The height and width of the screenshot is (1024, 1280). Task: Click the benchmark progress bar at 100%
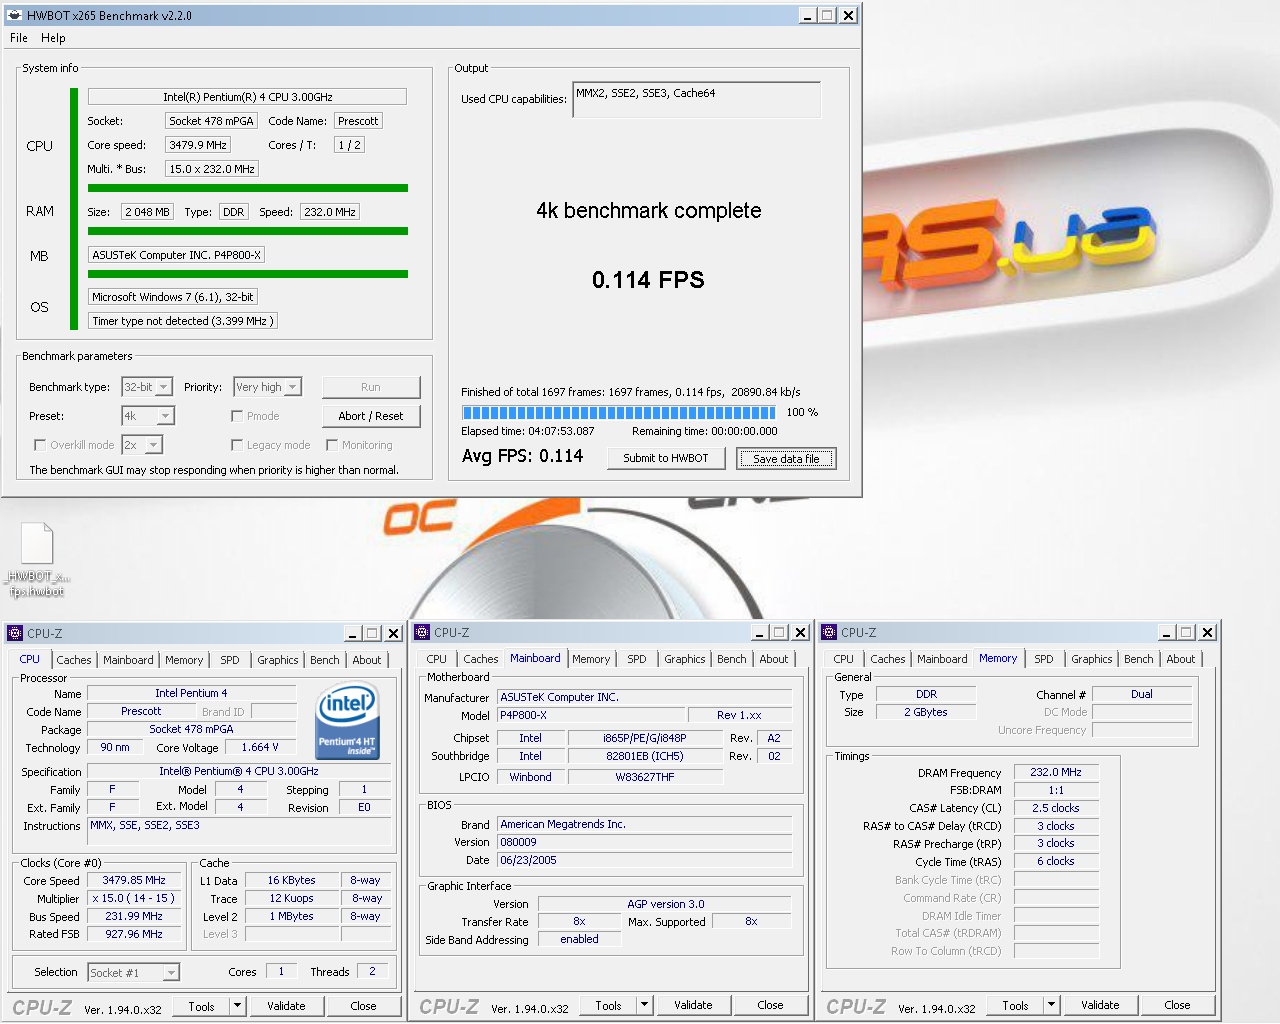[618, 412]
